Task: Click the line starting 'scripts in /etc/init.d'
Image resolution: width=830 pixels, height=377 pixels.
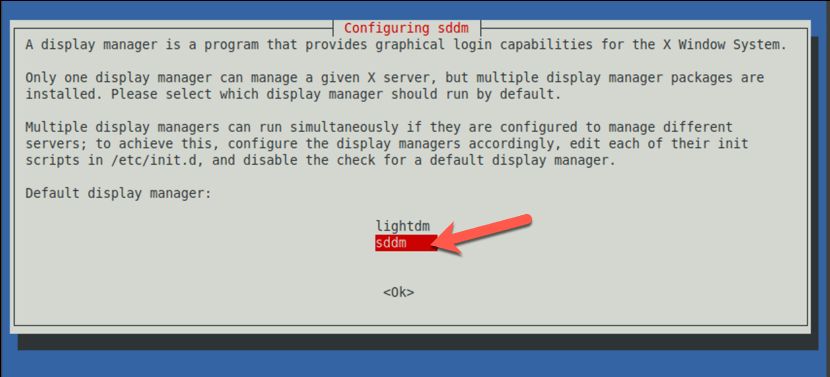Action: tap(320, 160)
